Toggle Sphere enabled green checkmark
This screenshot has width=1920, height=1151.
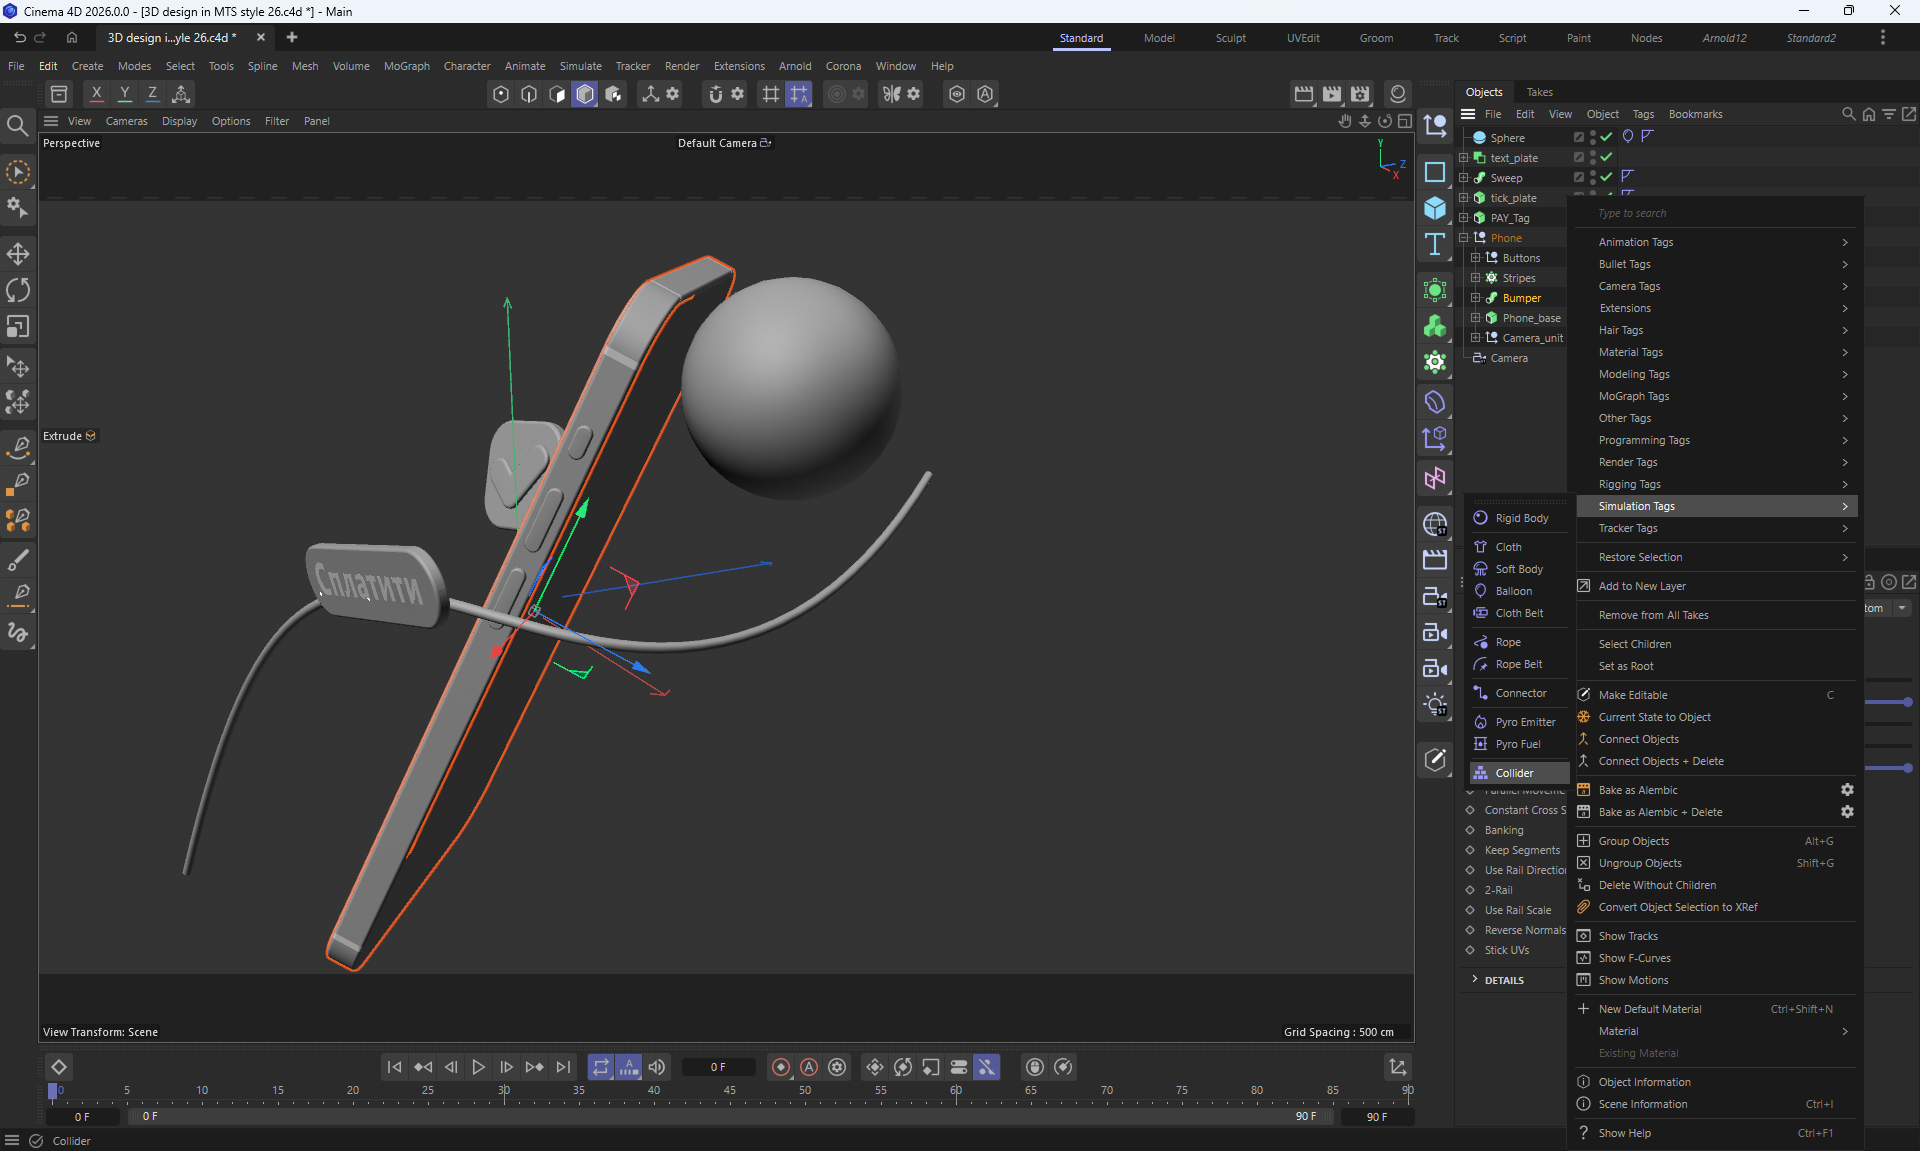(1607, 137)
